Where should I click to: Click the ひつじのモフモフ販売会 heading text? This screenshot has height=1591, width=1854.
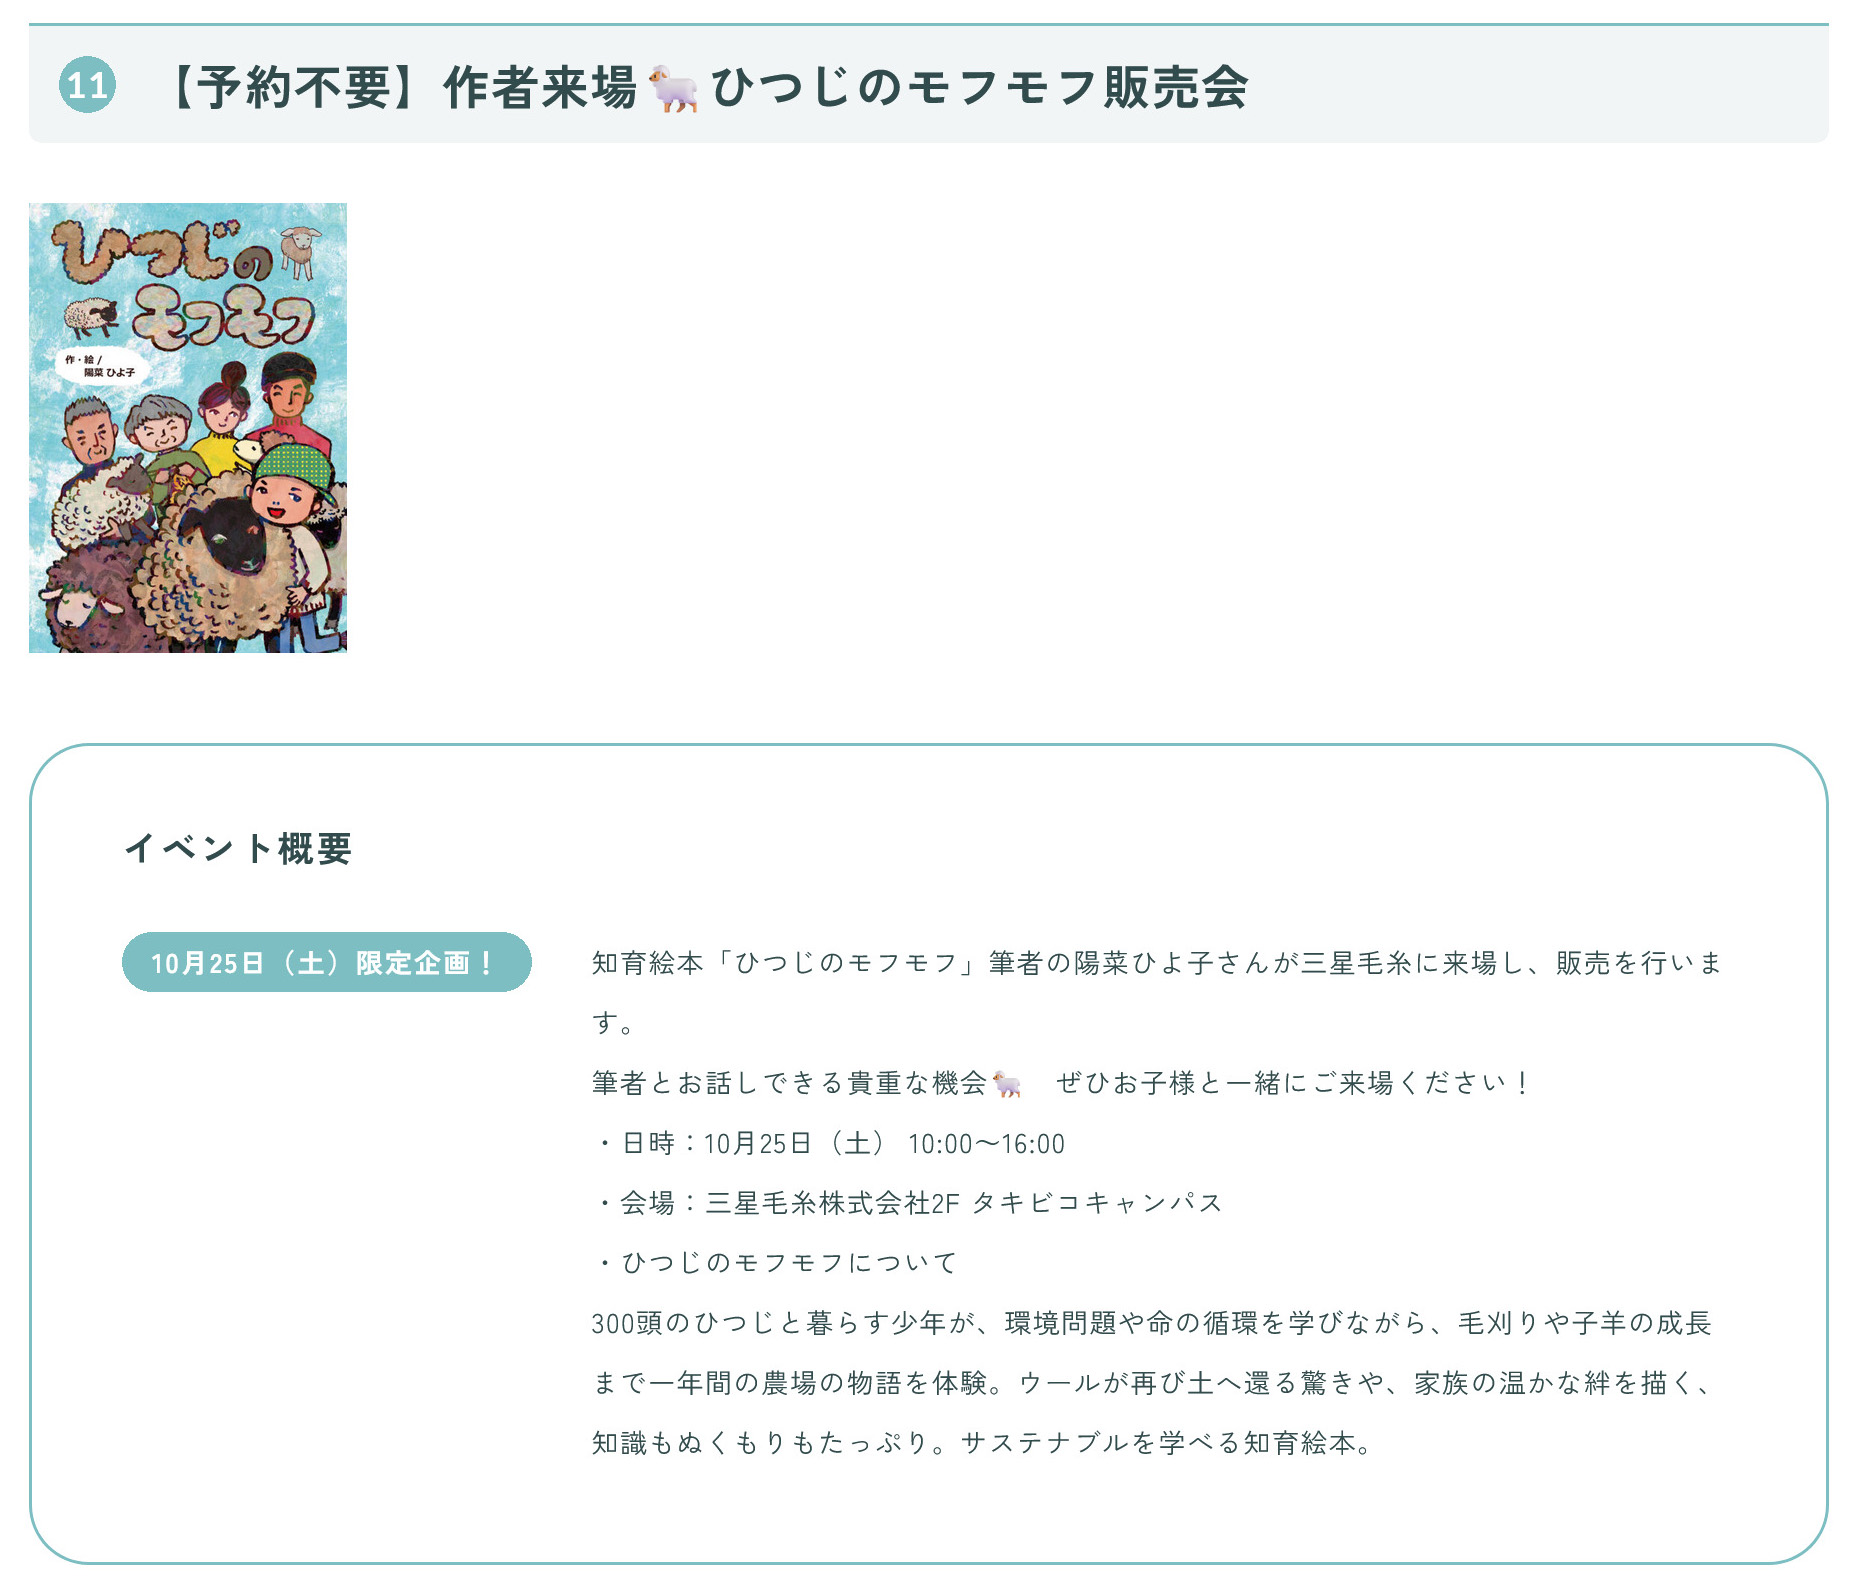[978, 88]
